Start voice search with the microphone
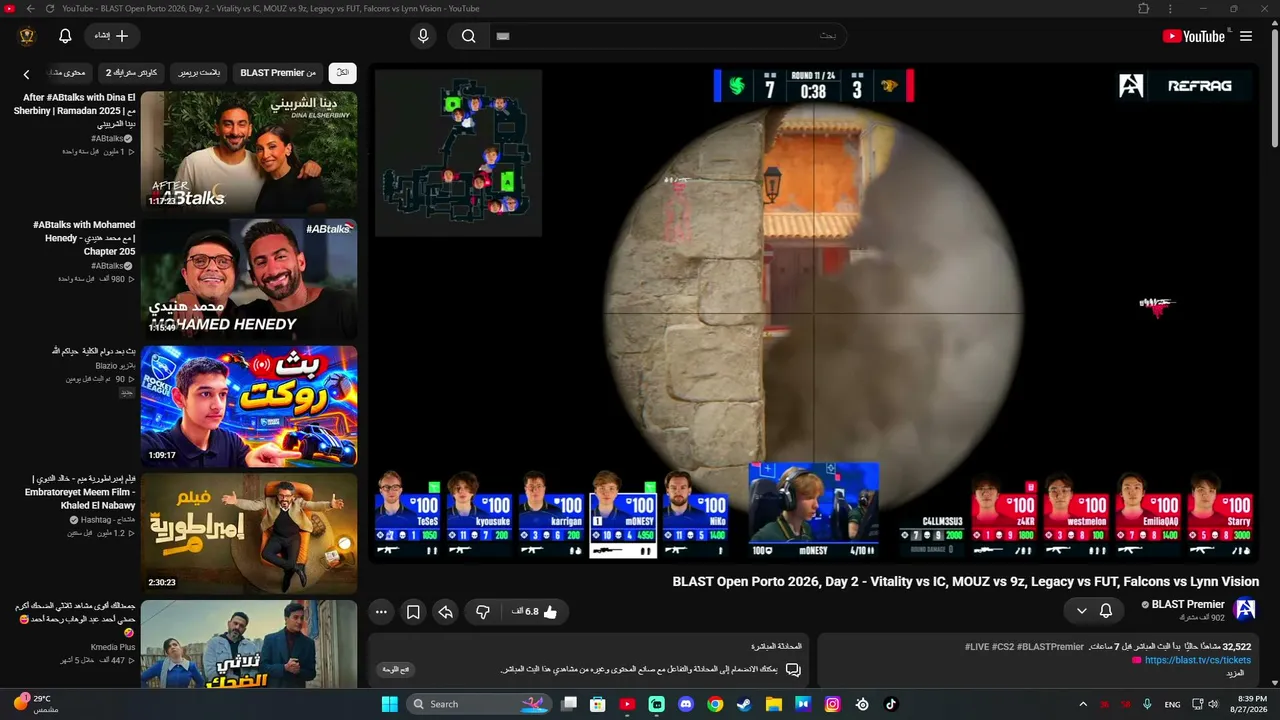The image size is (1280, 720). click(x=423, y=36)
